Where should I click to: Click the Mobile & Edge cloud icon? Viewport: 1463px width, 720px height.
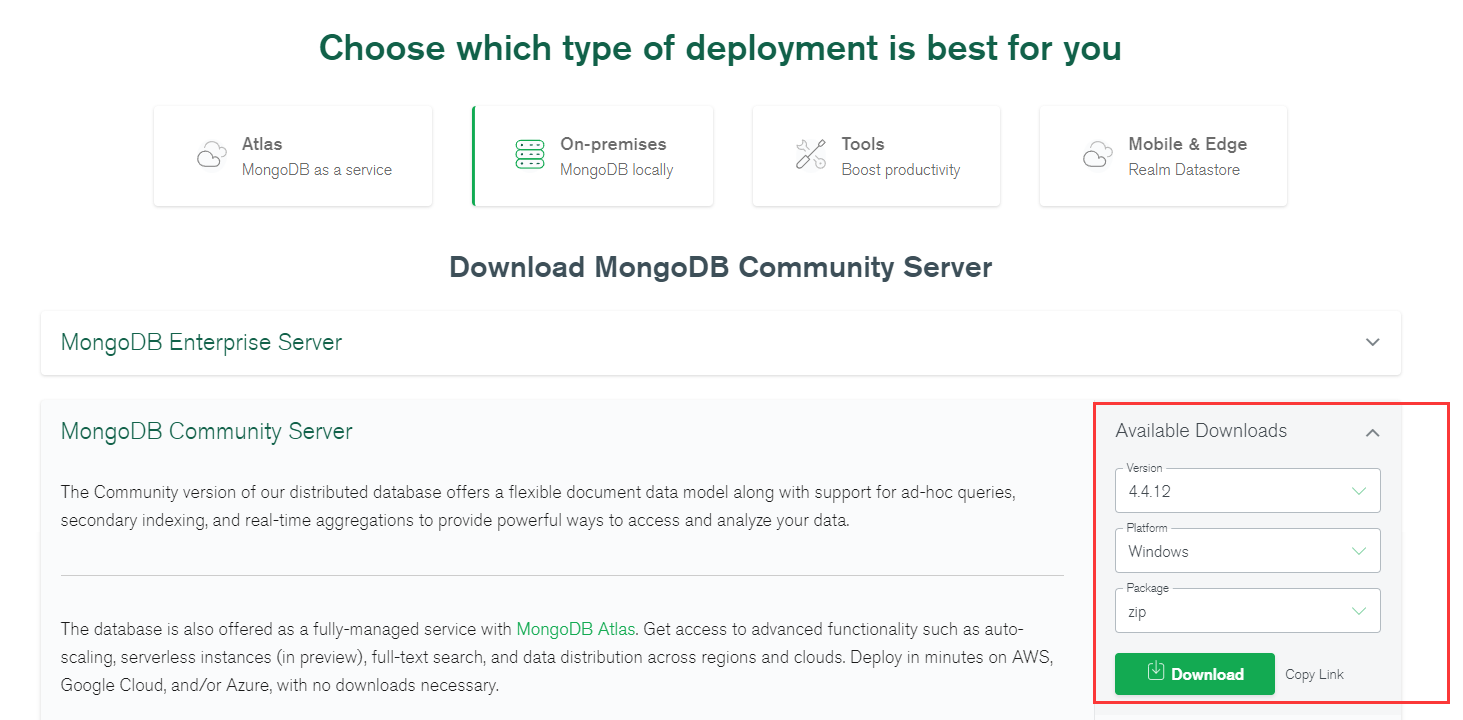tap(1098, 156)
